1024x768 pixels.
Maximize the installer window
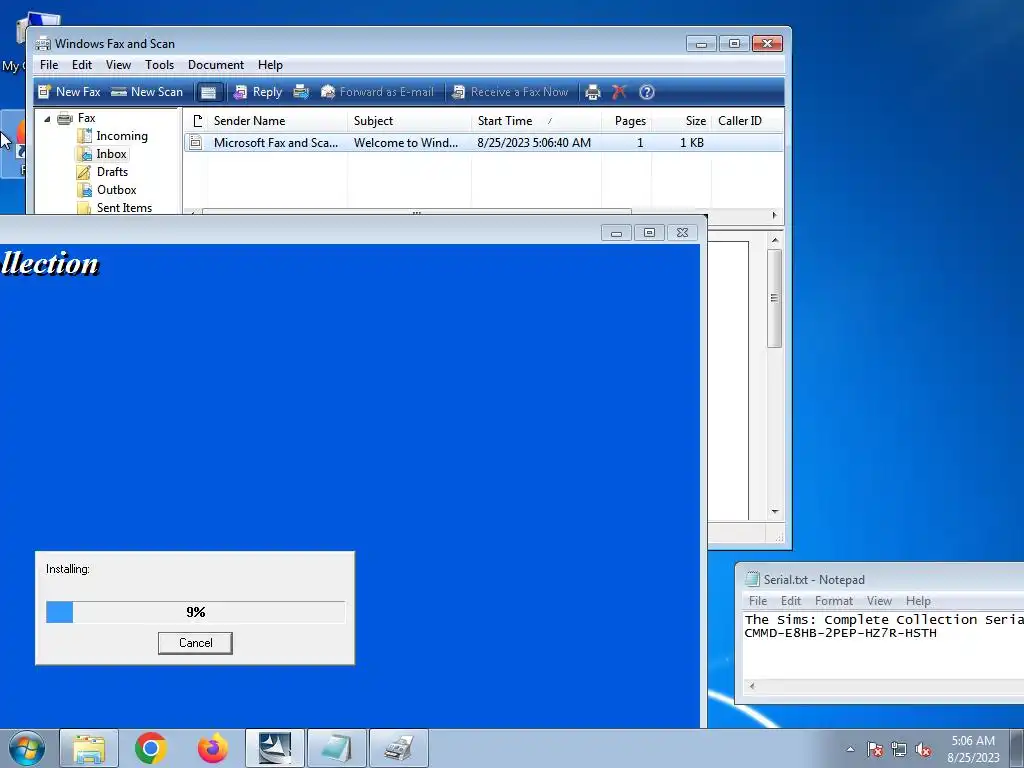click(x=649, y=233)
